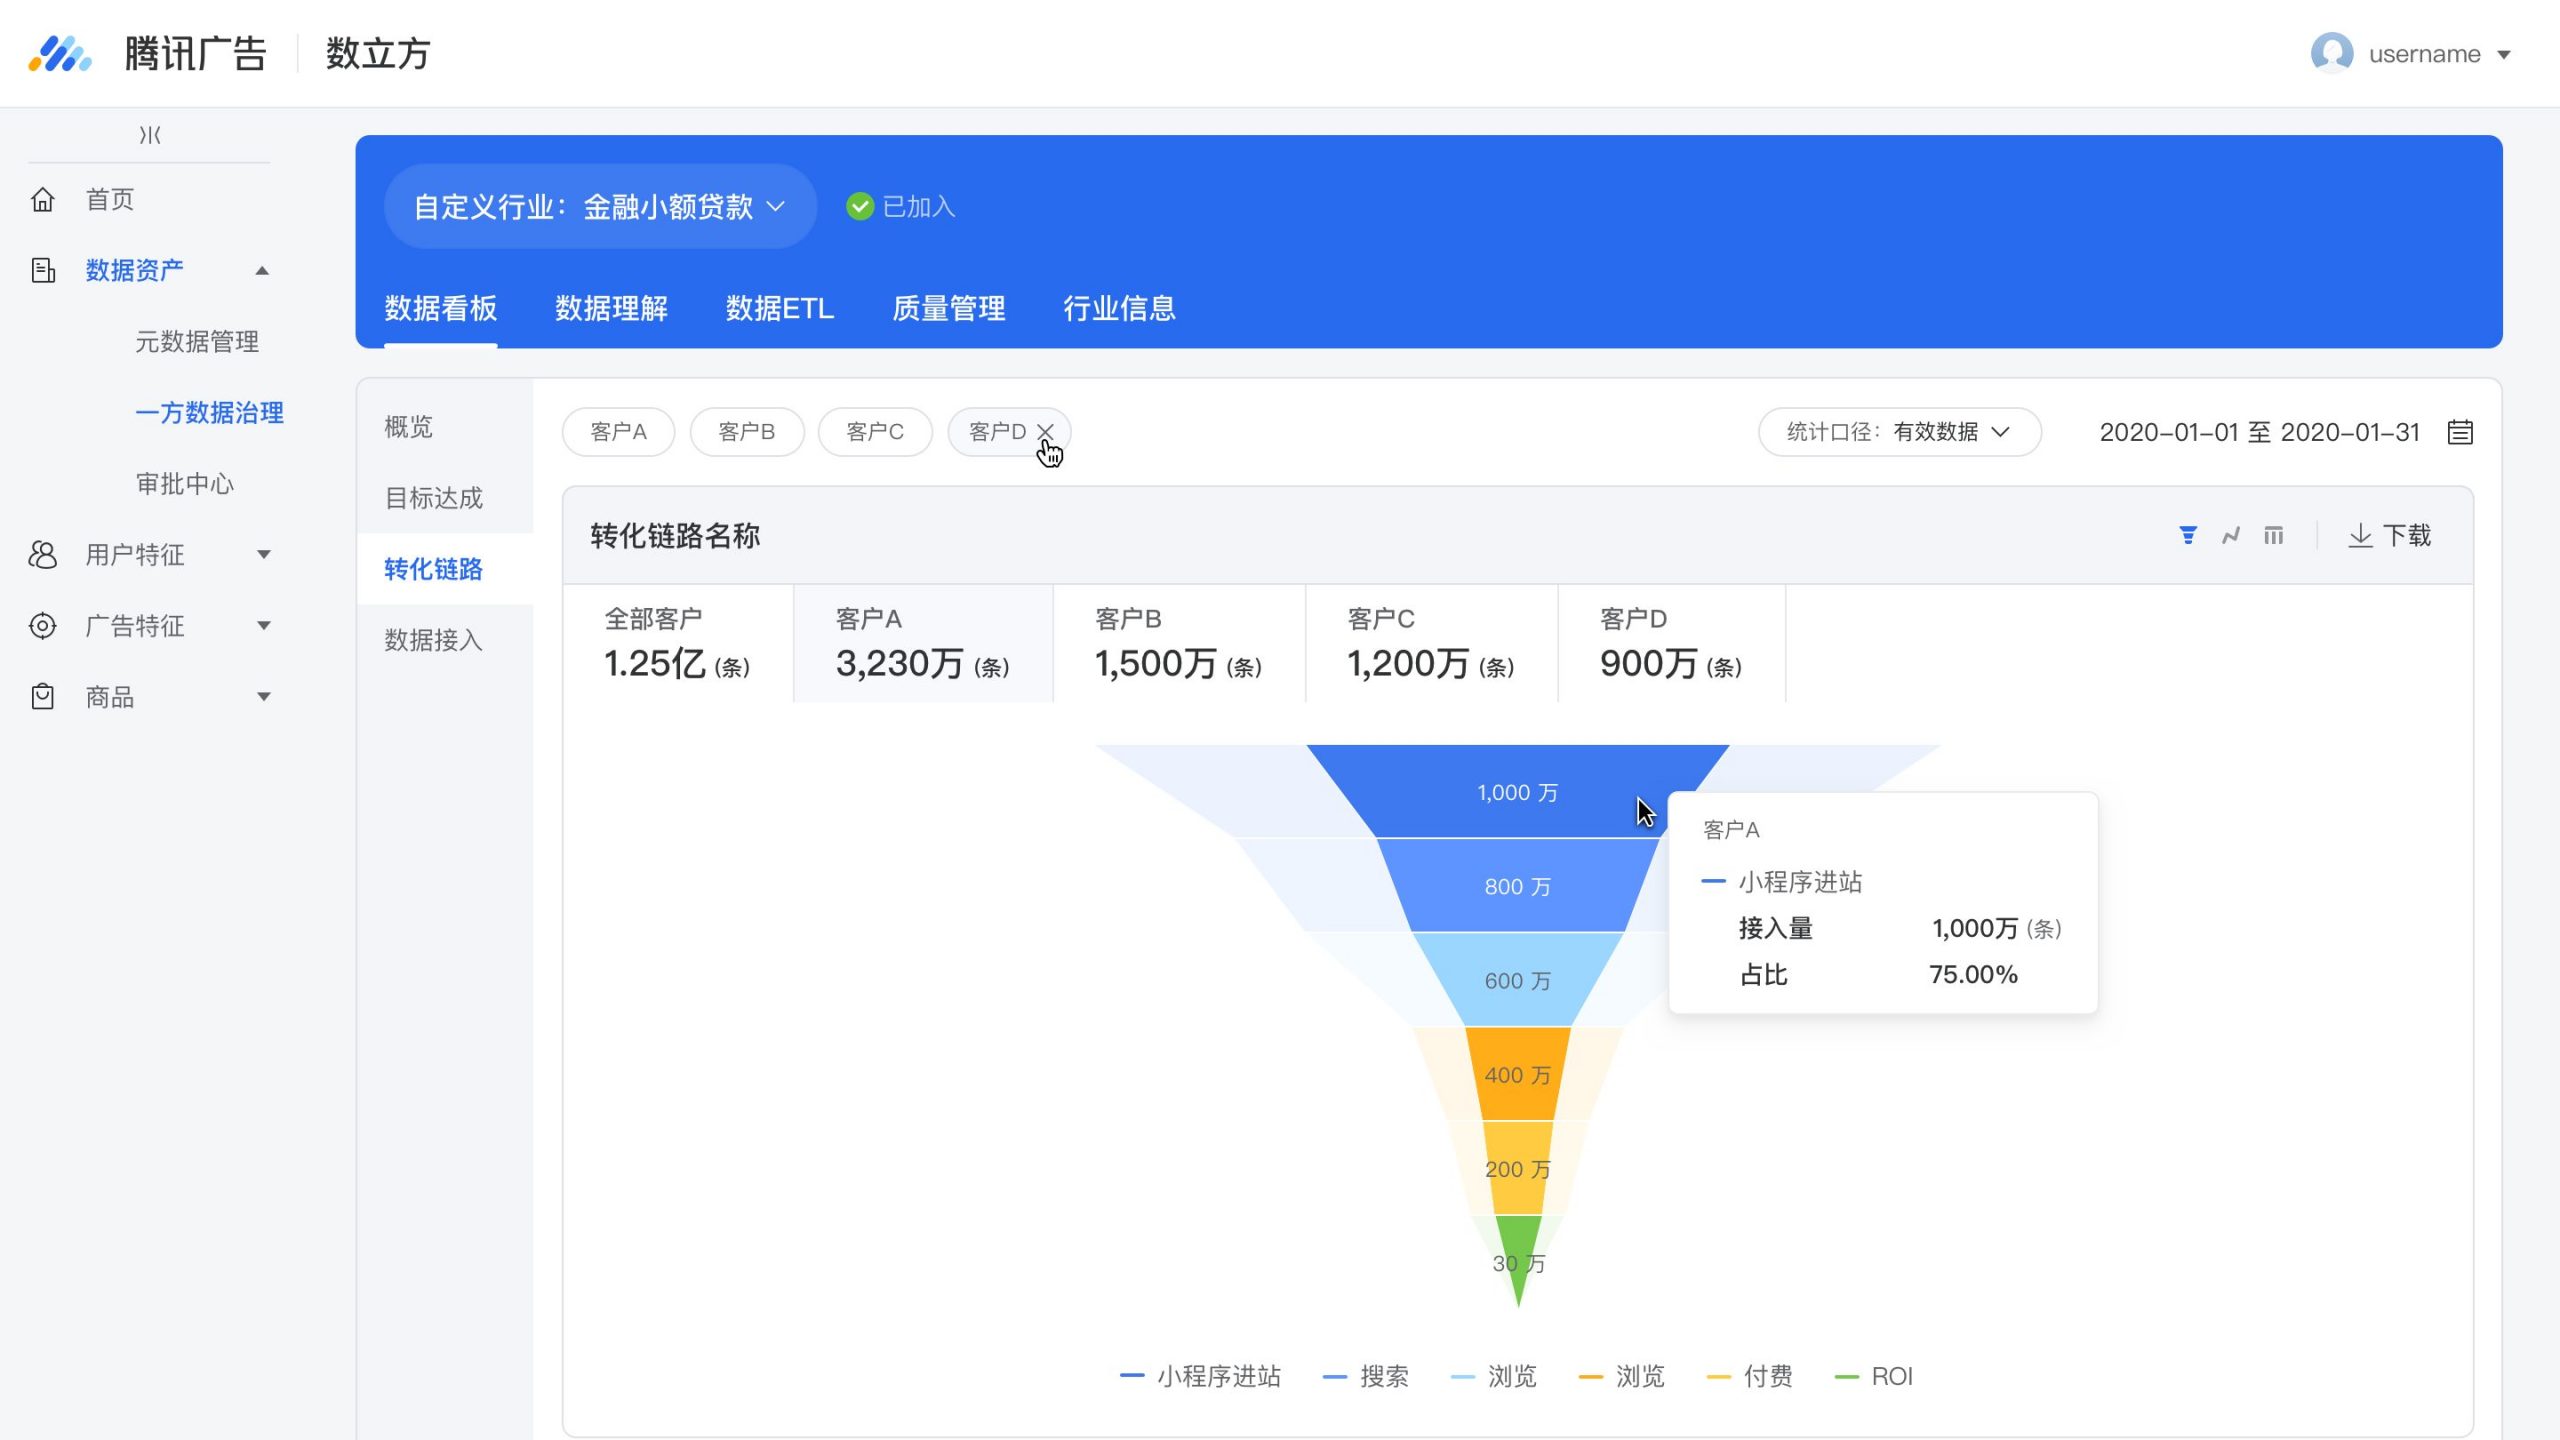Select the 客户C filter tag

tap(875, 432)
